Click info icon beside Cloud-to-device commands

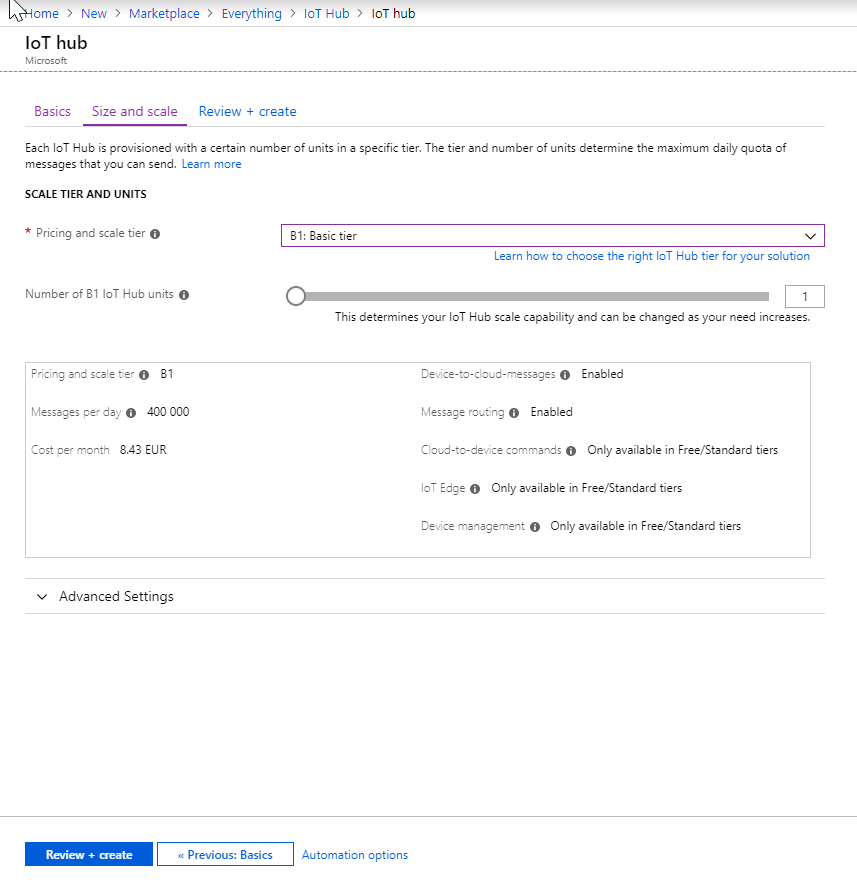coord(571,451)
